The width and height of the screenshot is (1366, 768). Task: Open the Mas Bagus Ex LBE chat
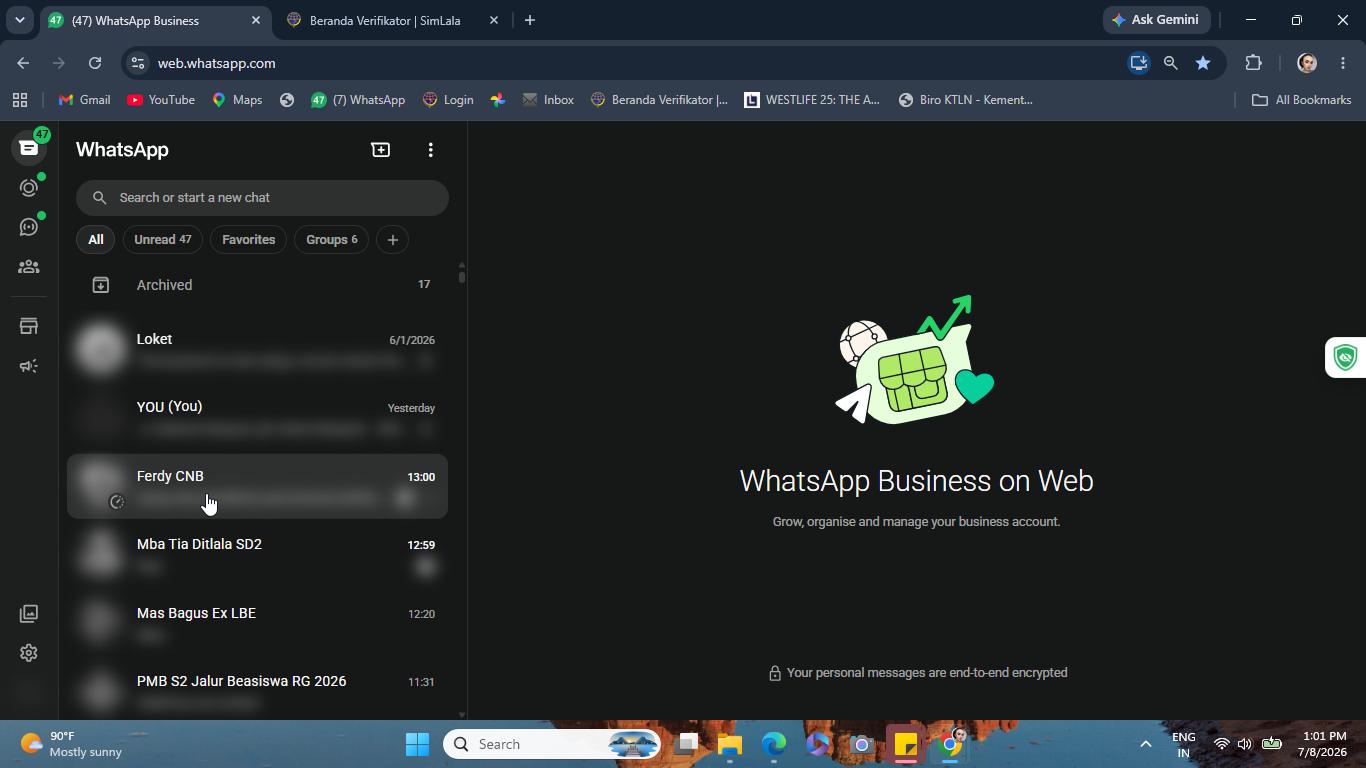tap(258, 623)
